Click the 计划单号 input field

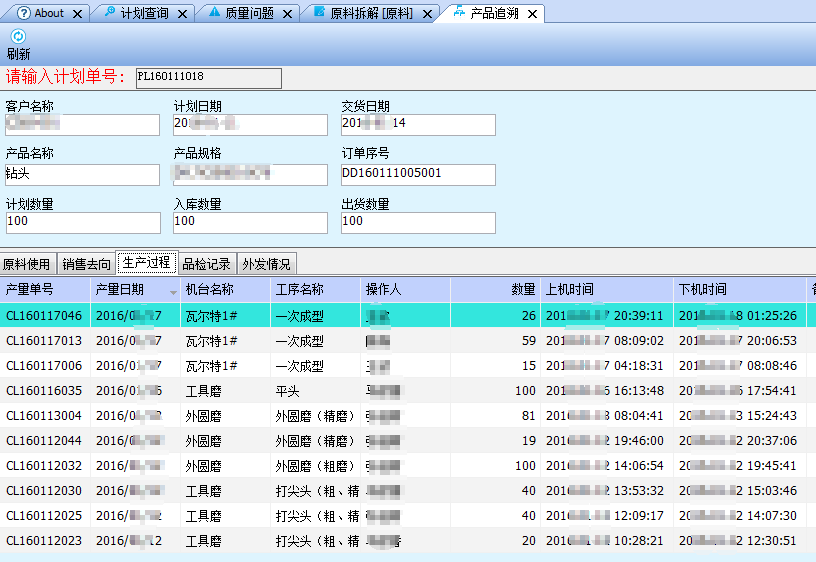tap(208, 78)
